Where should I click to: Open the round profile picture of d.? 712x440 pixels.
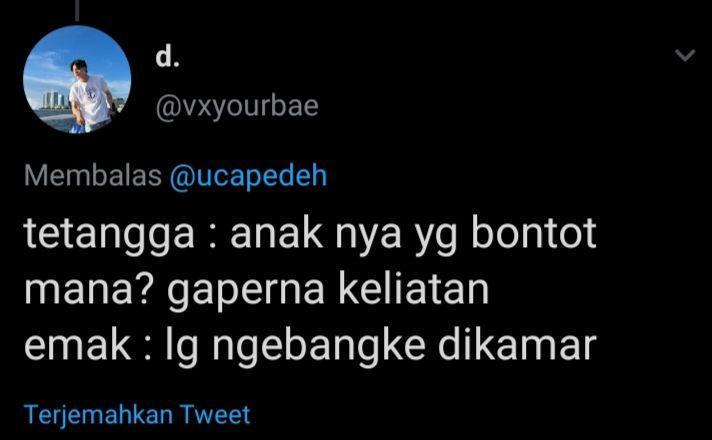click(77, 79)
